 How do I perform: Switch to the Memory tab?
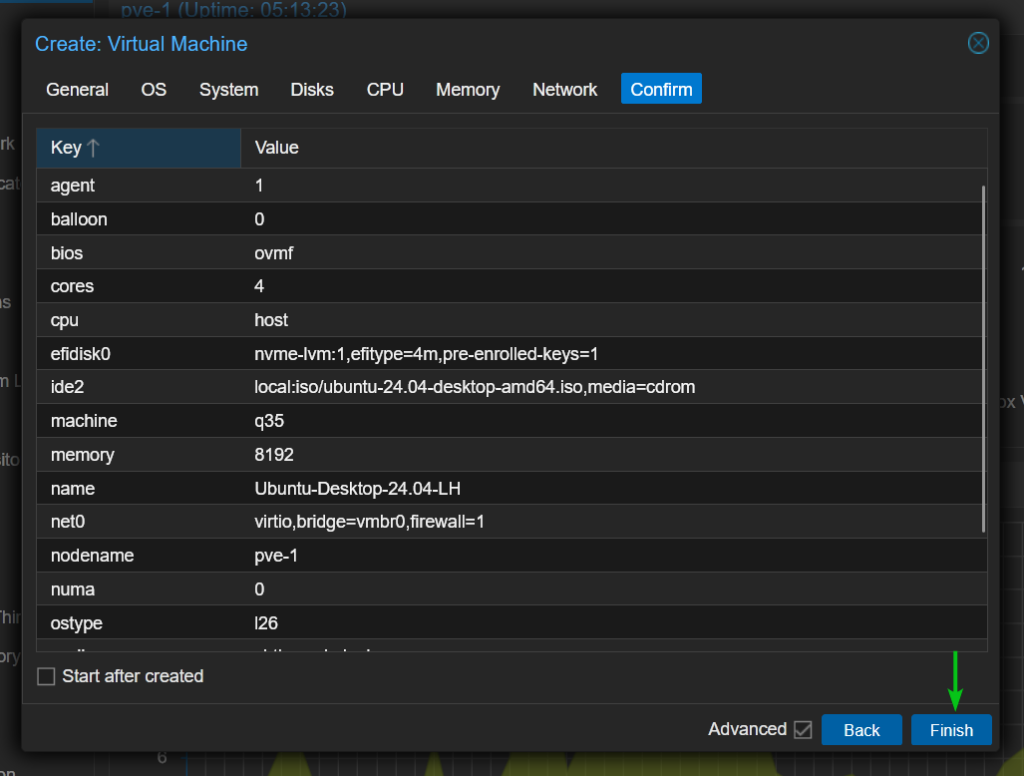[468, 89]
